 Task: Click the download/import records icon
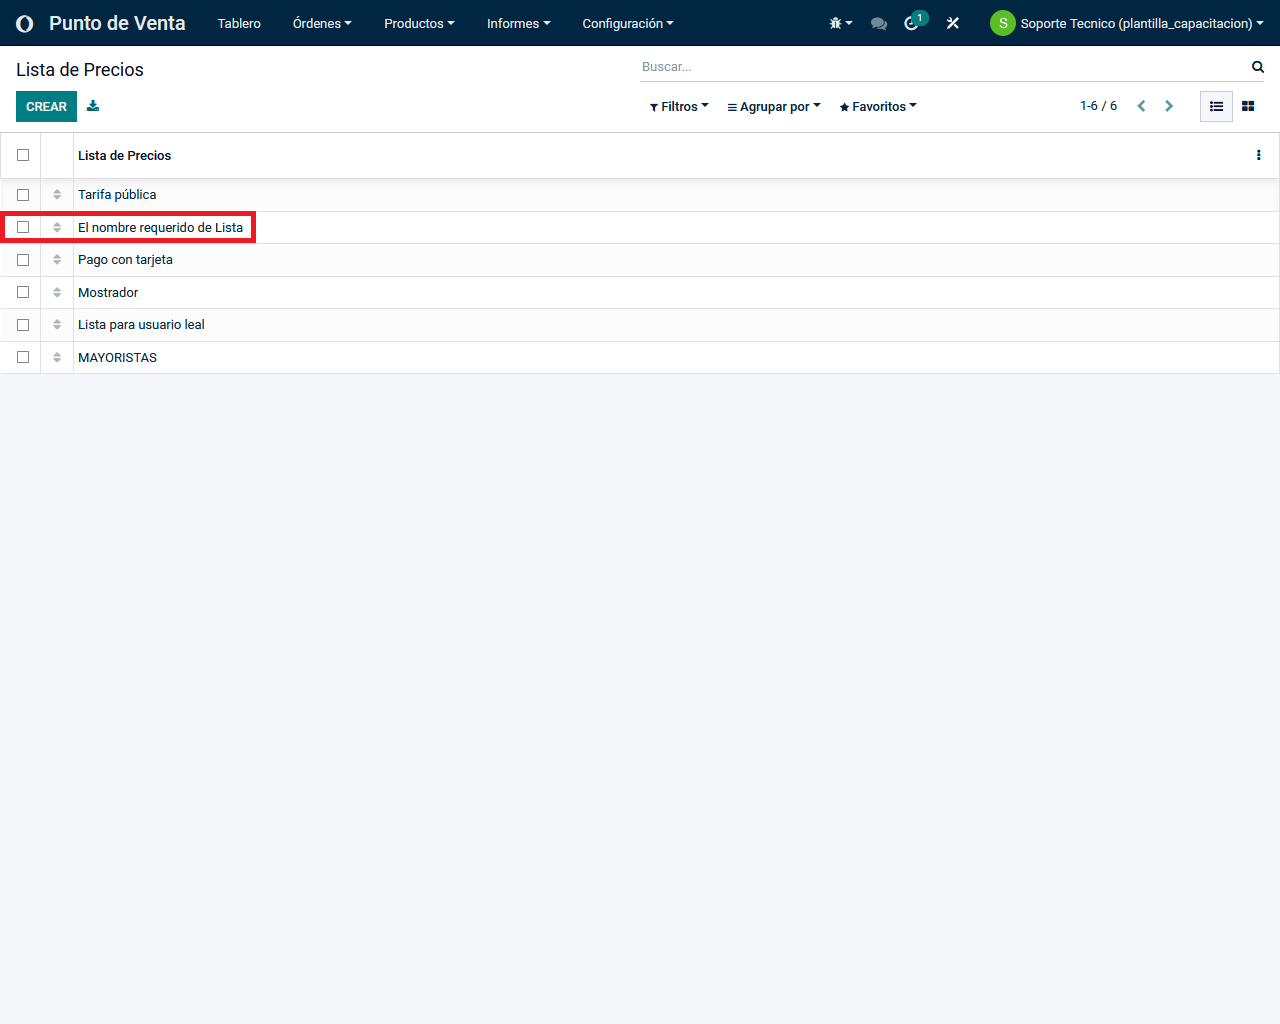[x=93, y=106]
